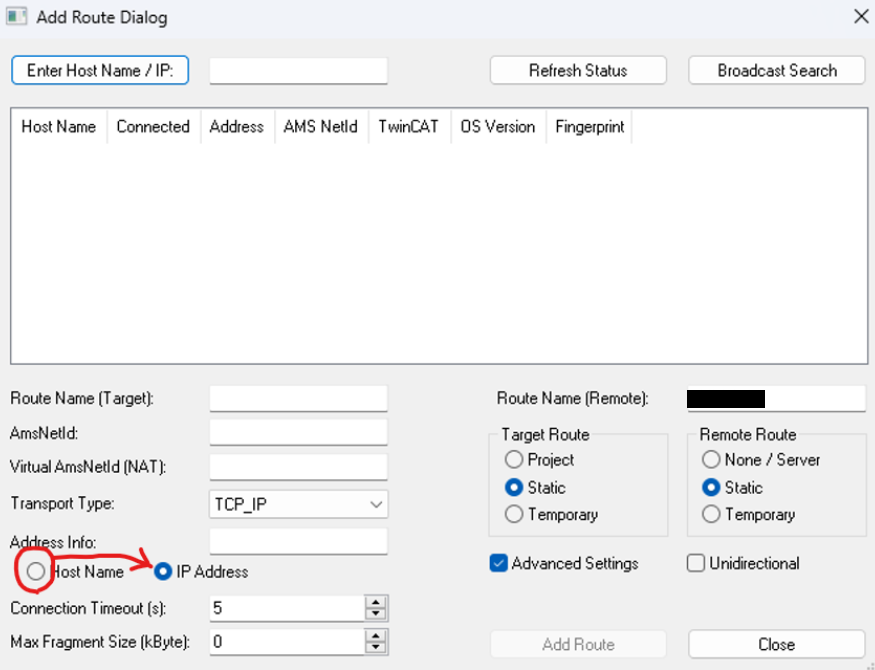Click the Route Name (Target) field

(x=298, y=398)
